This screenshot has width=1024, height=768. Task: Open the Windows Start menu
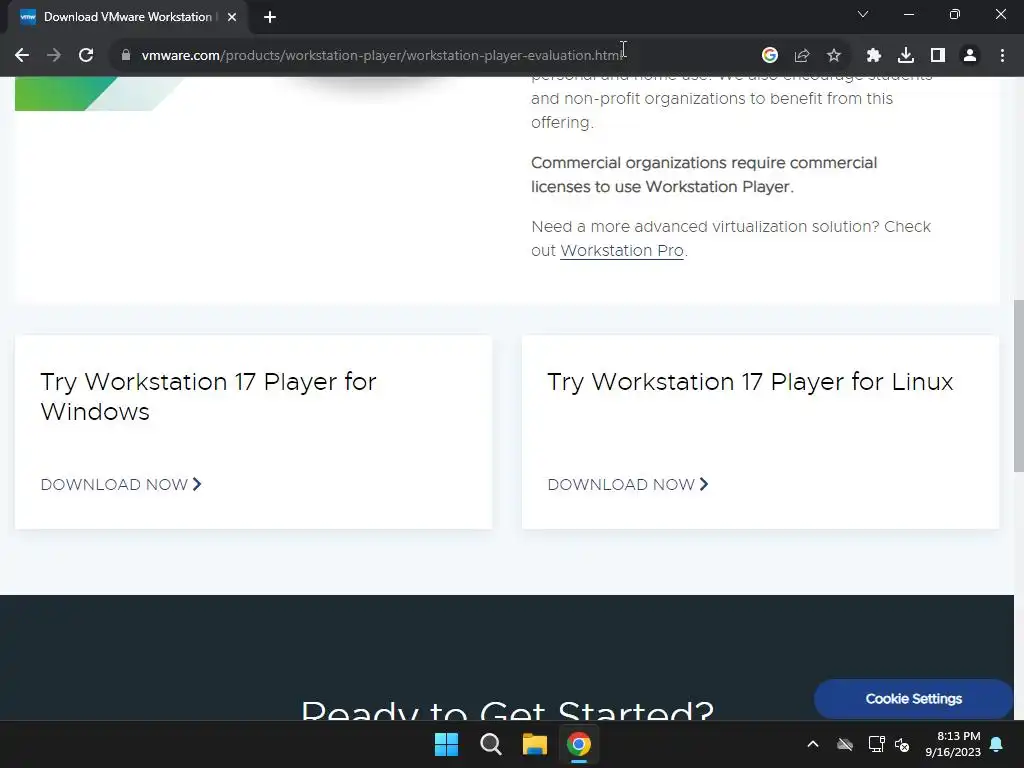[447, 744]
